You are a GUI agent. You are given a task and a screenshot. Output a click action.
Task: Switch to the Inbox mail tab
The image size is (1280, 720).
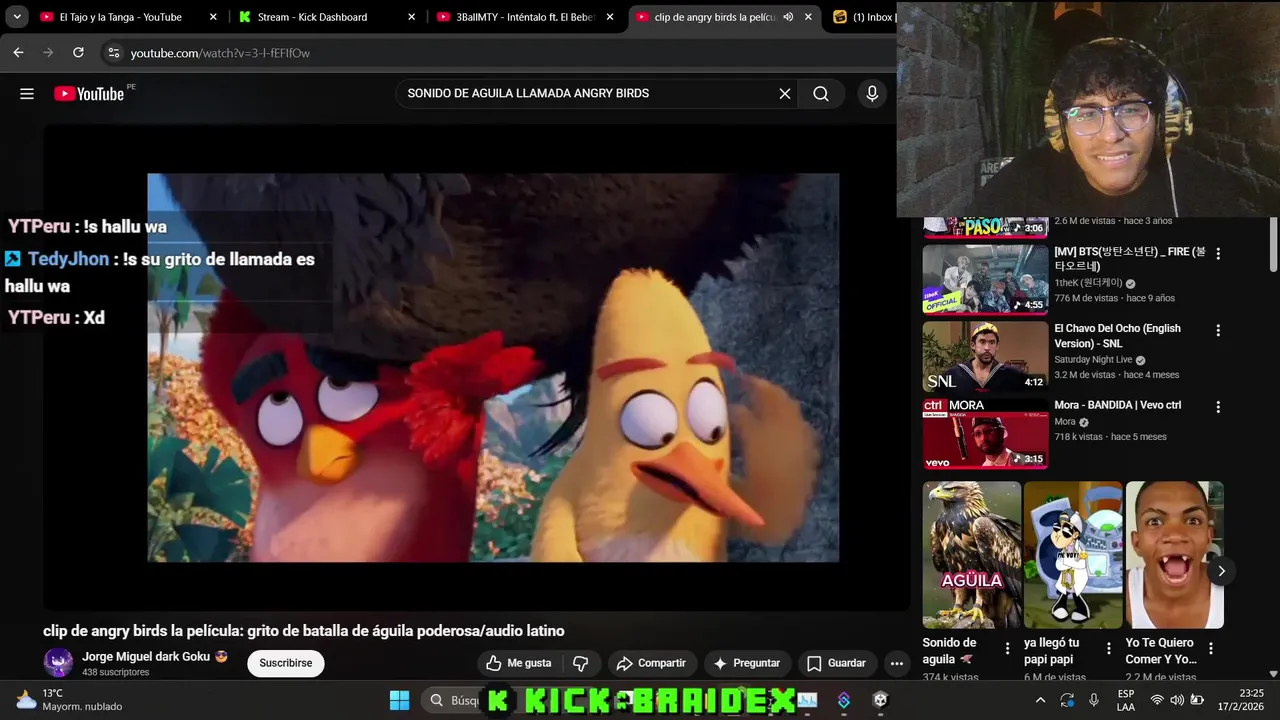pyautogui.click(x=863, y=17)
